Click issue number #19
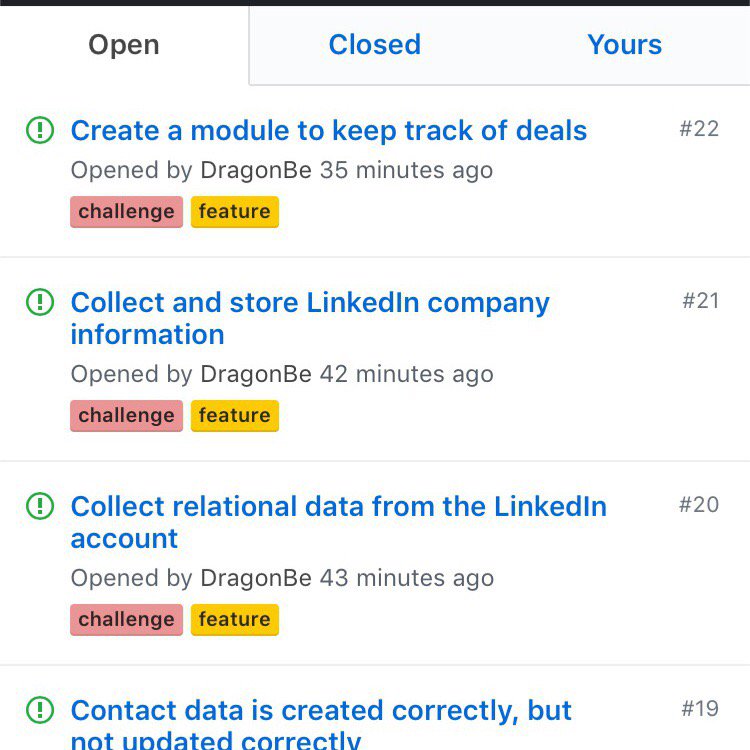 click(700, 709)
